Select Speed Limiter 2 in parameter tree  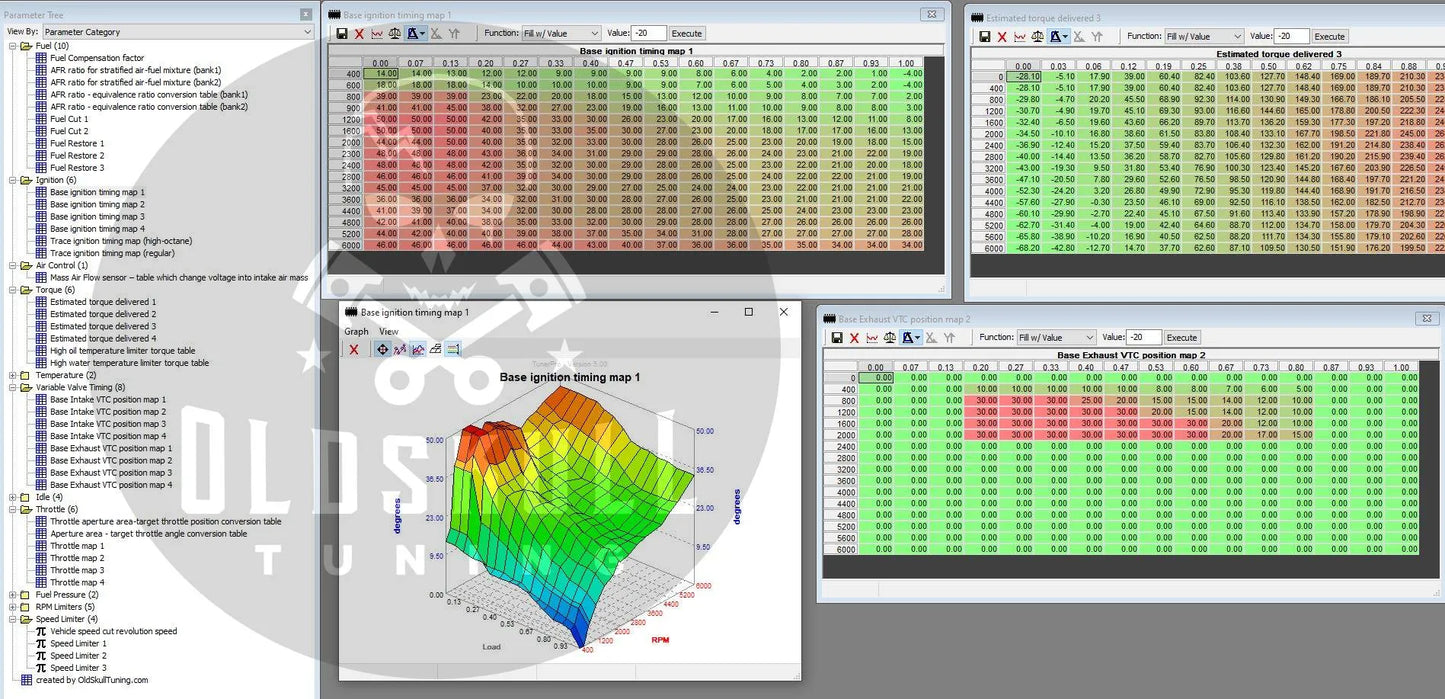pyautogui.click(x=78, y=656)
